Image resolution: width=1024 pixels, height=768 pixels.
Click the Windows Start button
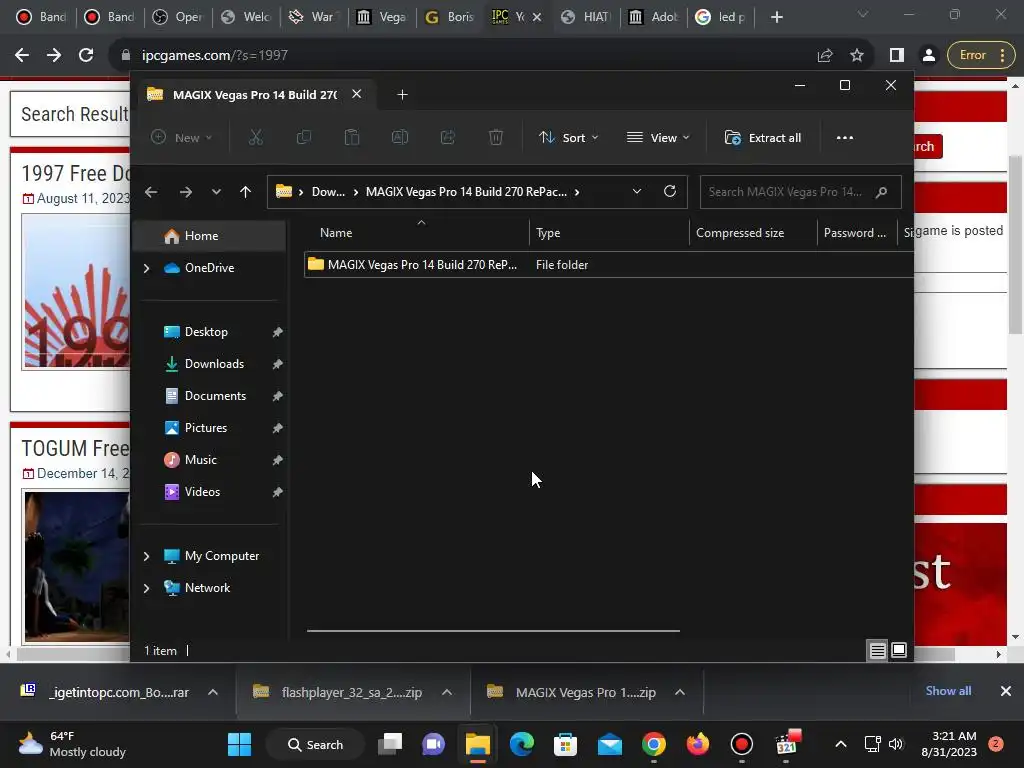239,744
